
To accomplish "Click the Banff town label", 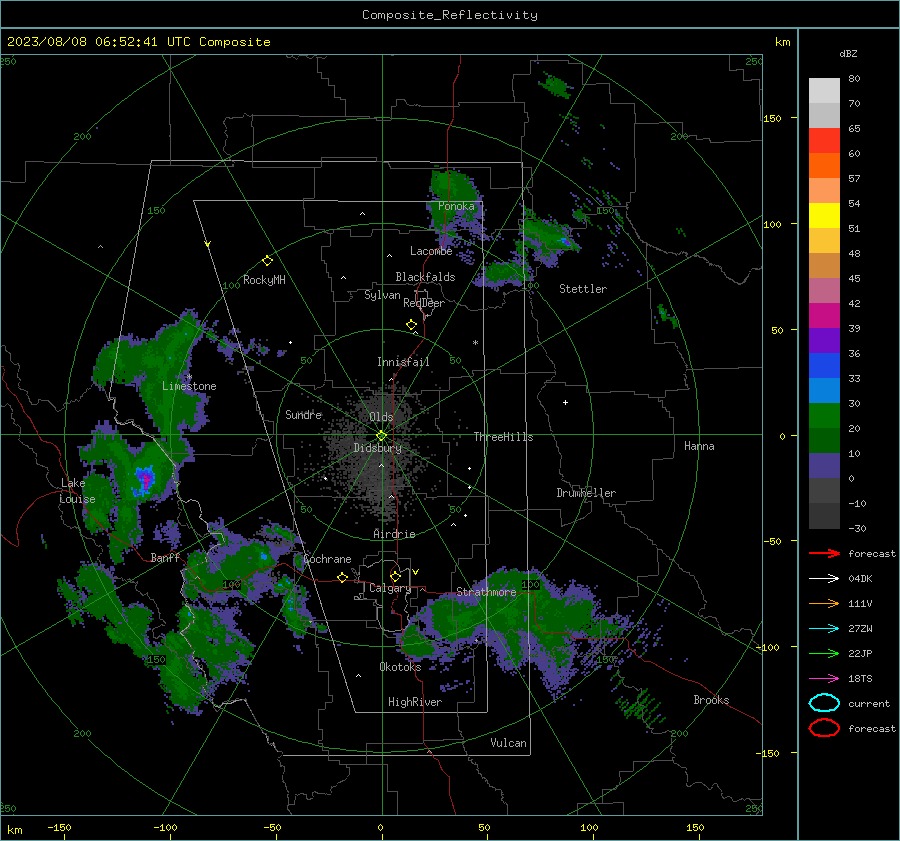I will (165, 558).
